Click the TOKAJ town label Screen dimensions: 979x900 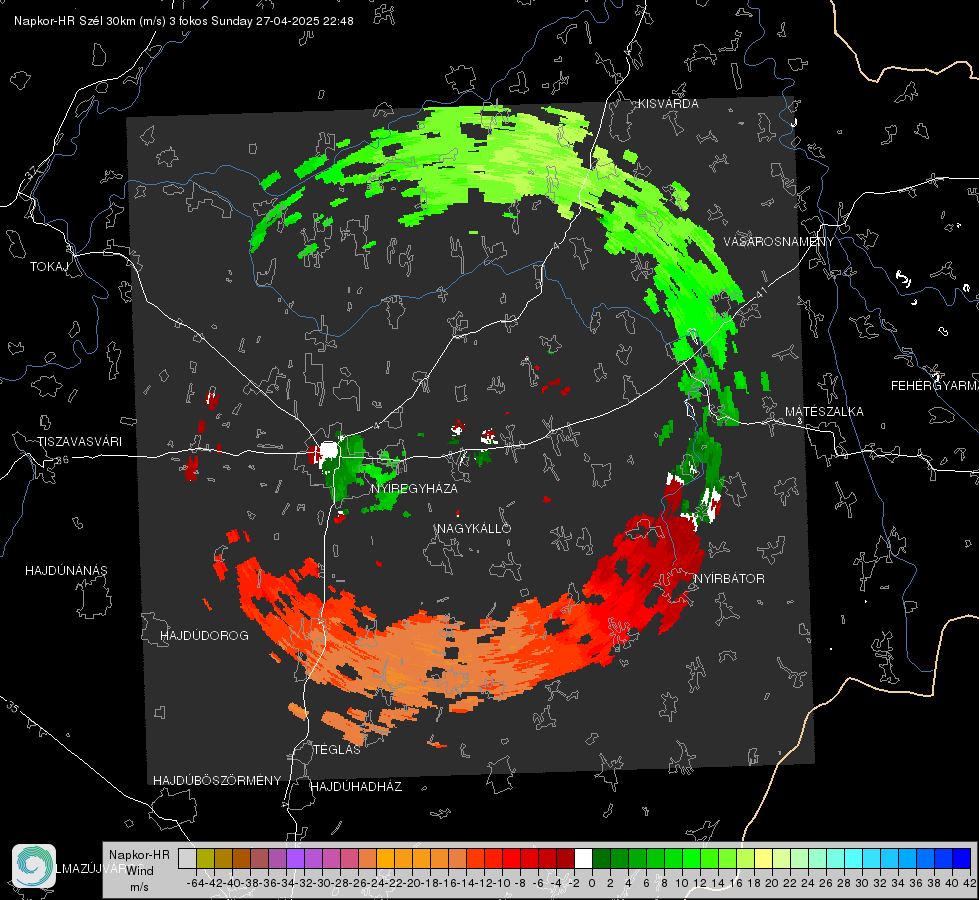pos(49,267)
